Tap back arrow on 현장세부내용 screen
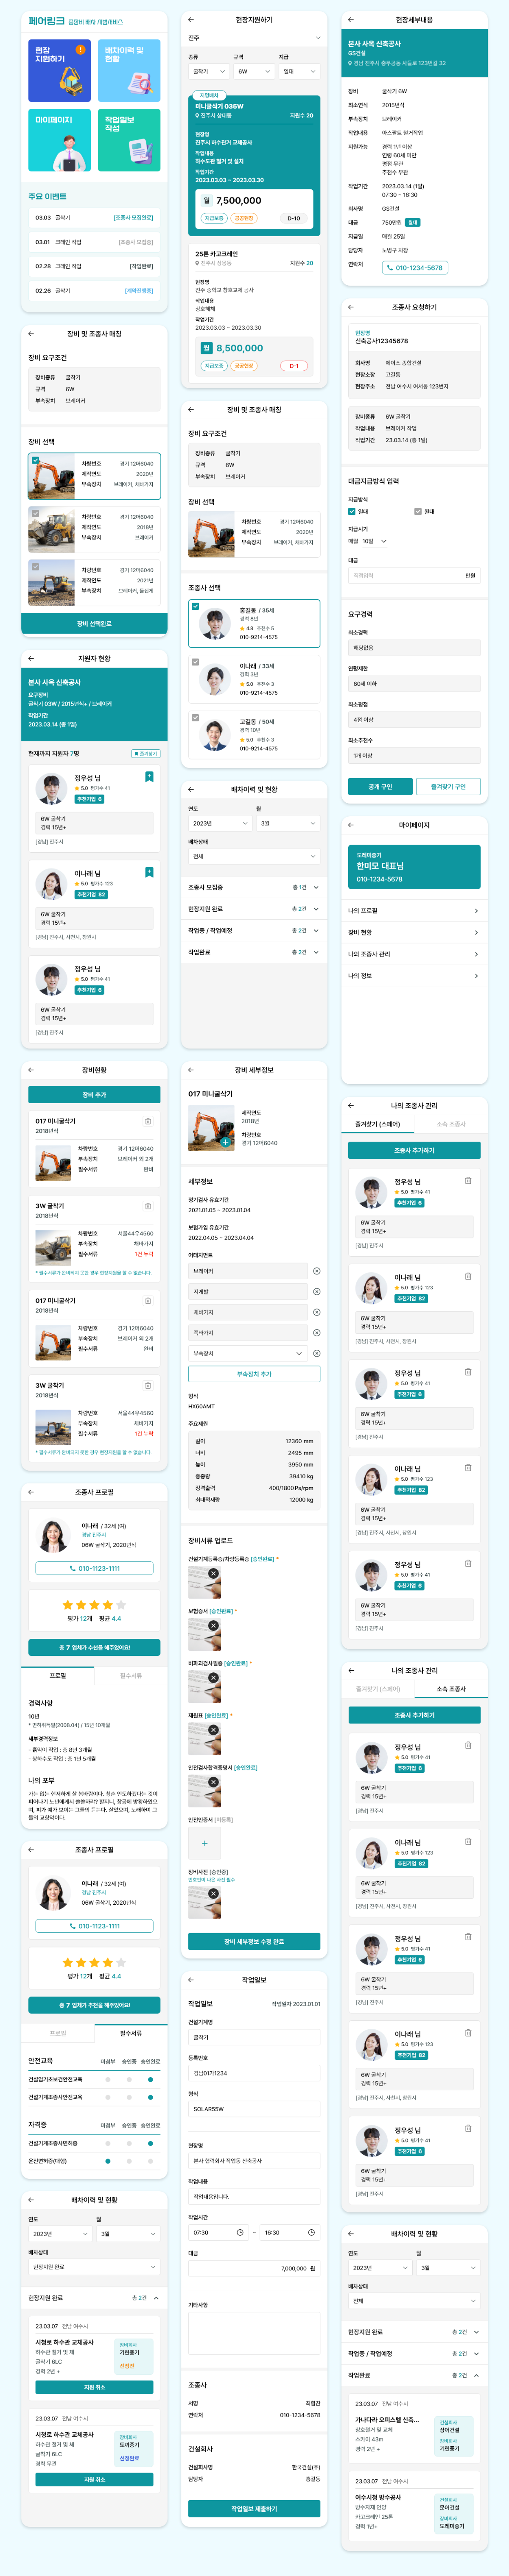 click(351, 20)
